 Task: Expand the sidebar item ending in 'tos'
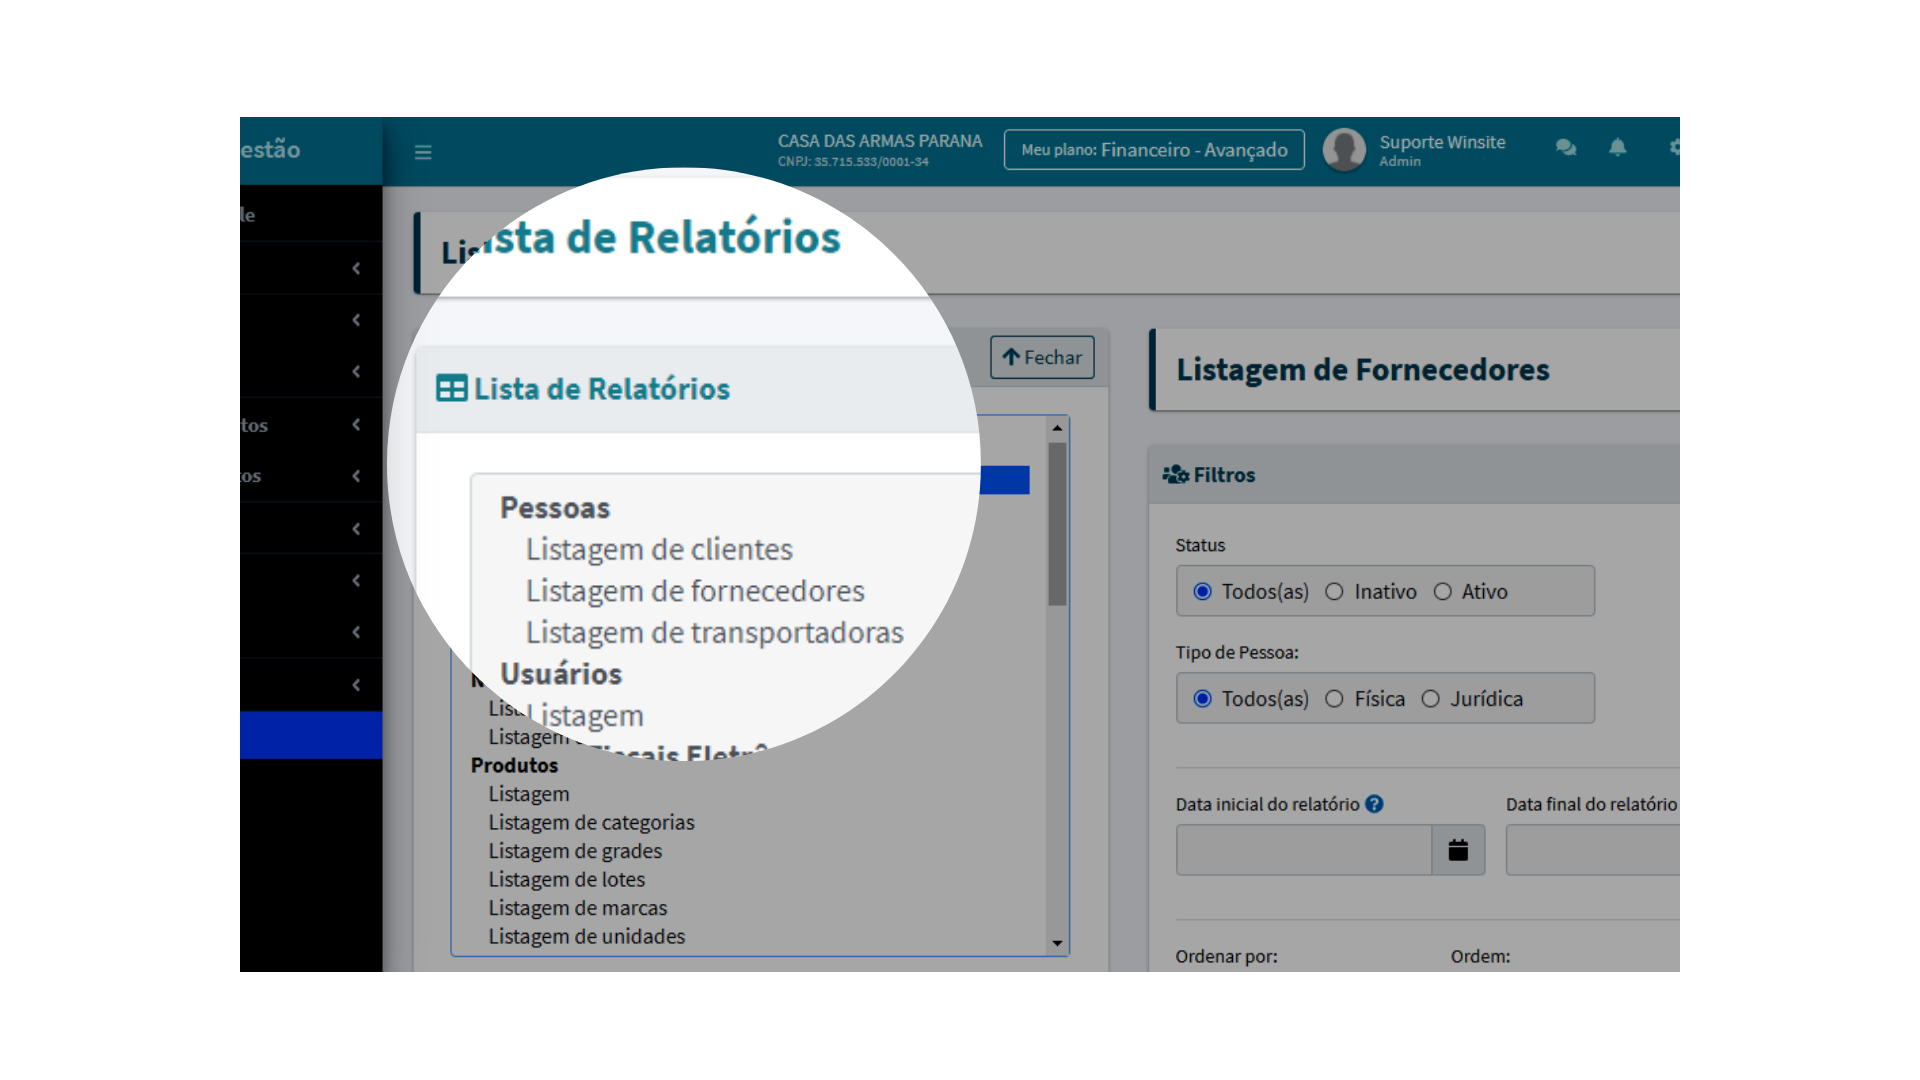coord(311,425)
